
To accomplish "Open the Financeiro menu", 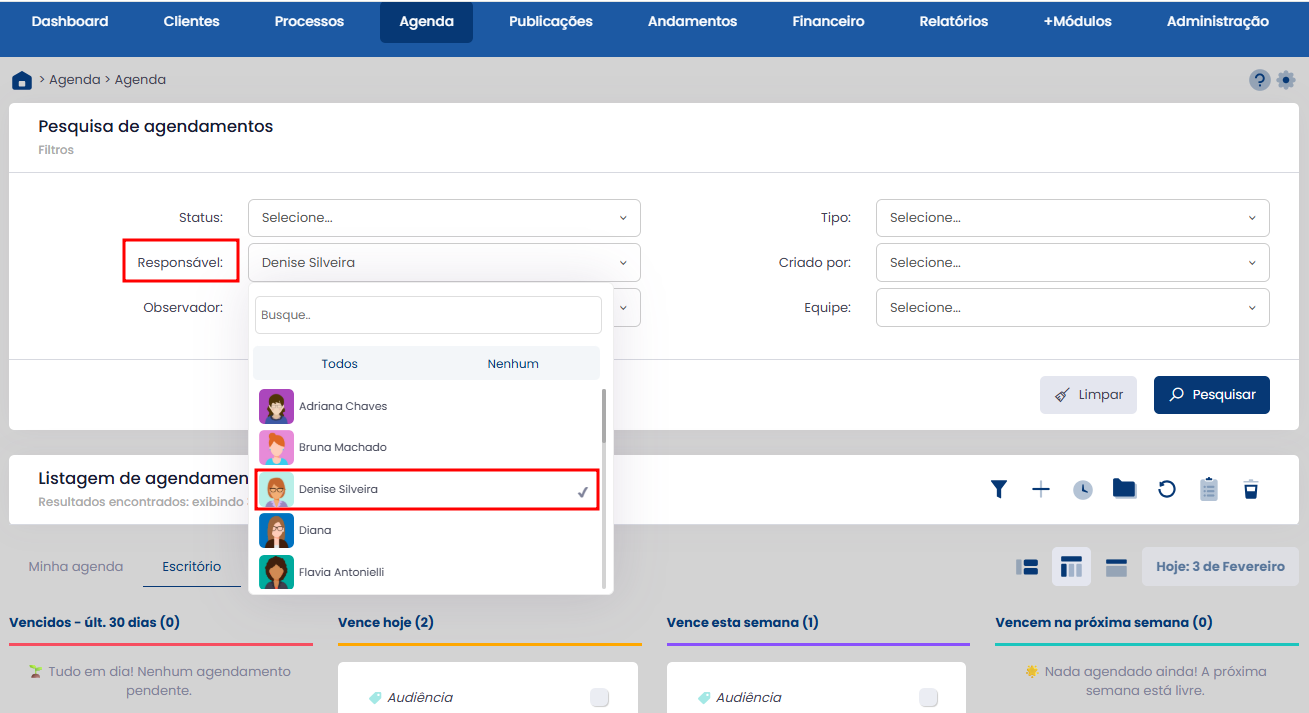I will coord(828,21).
